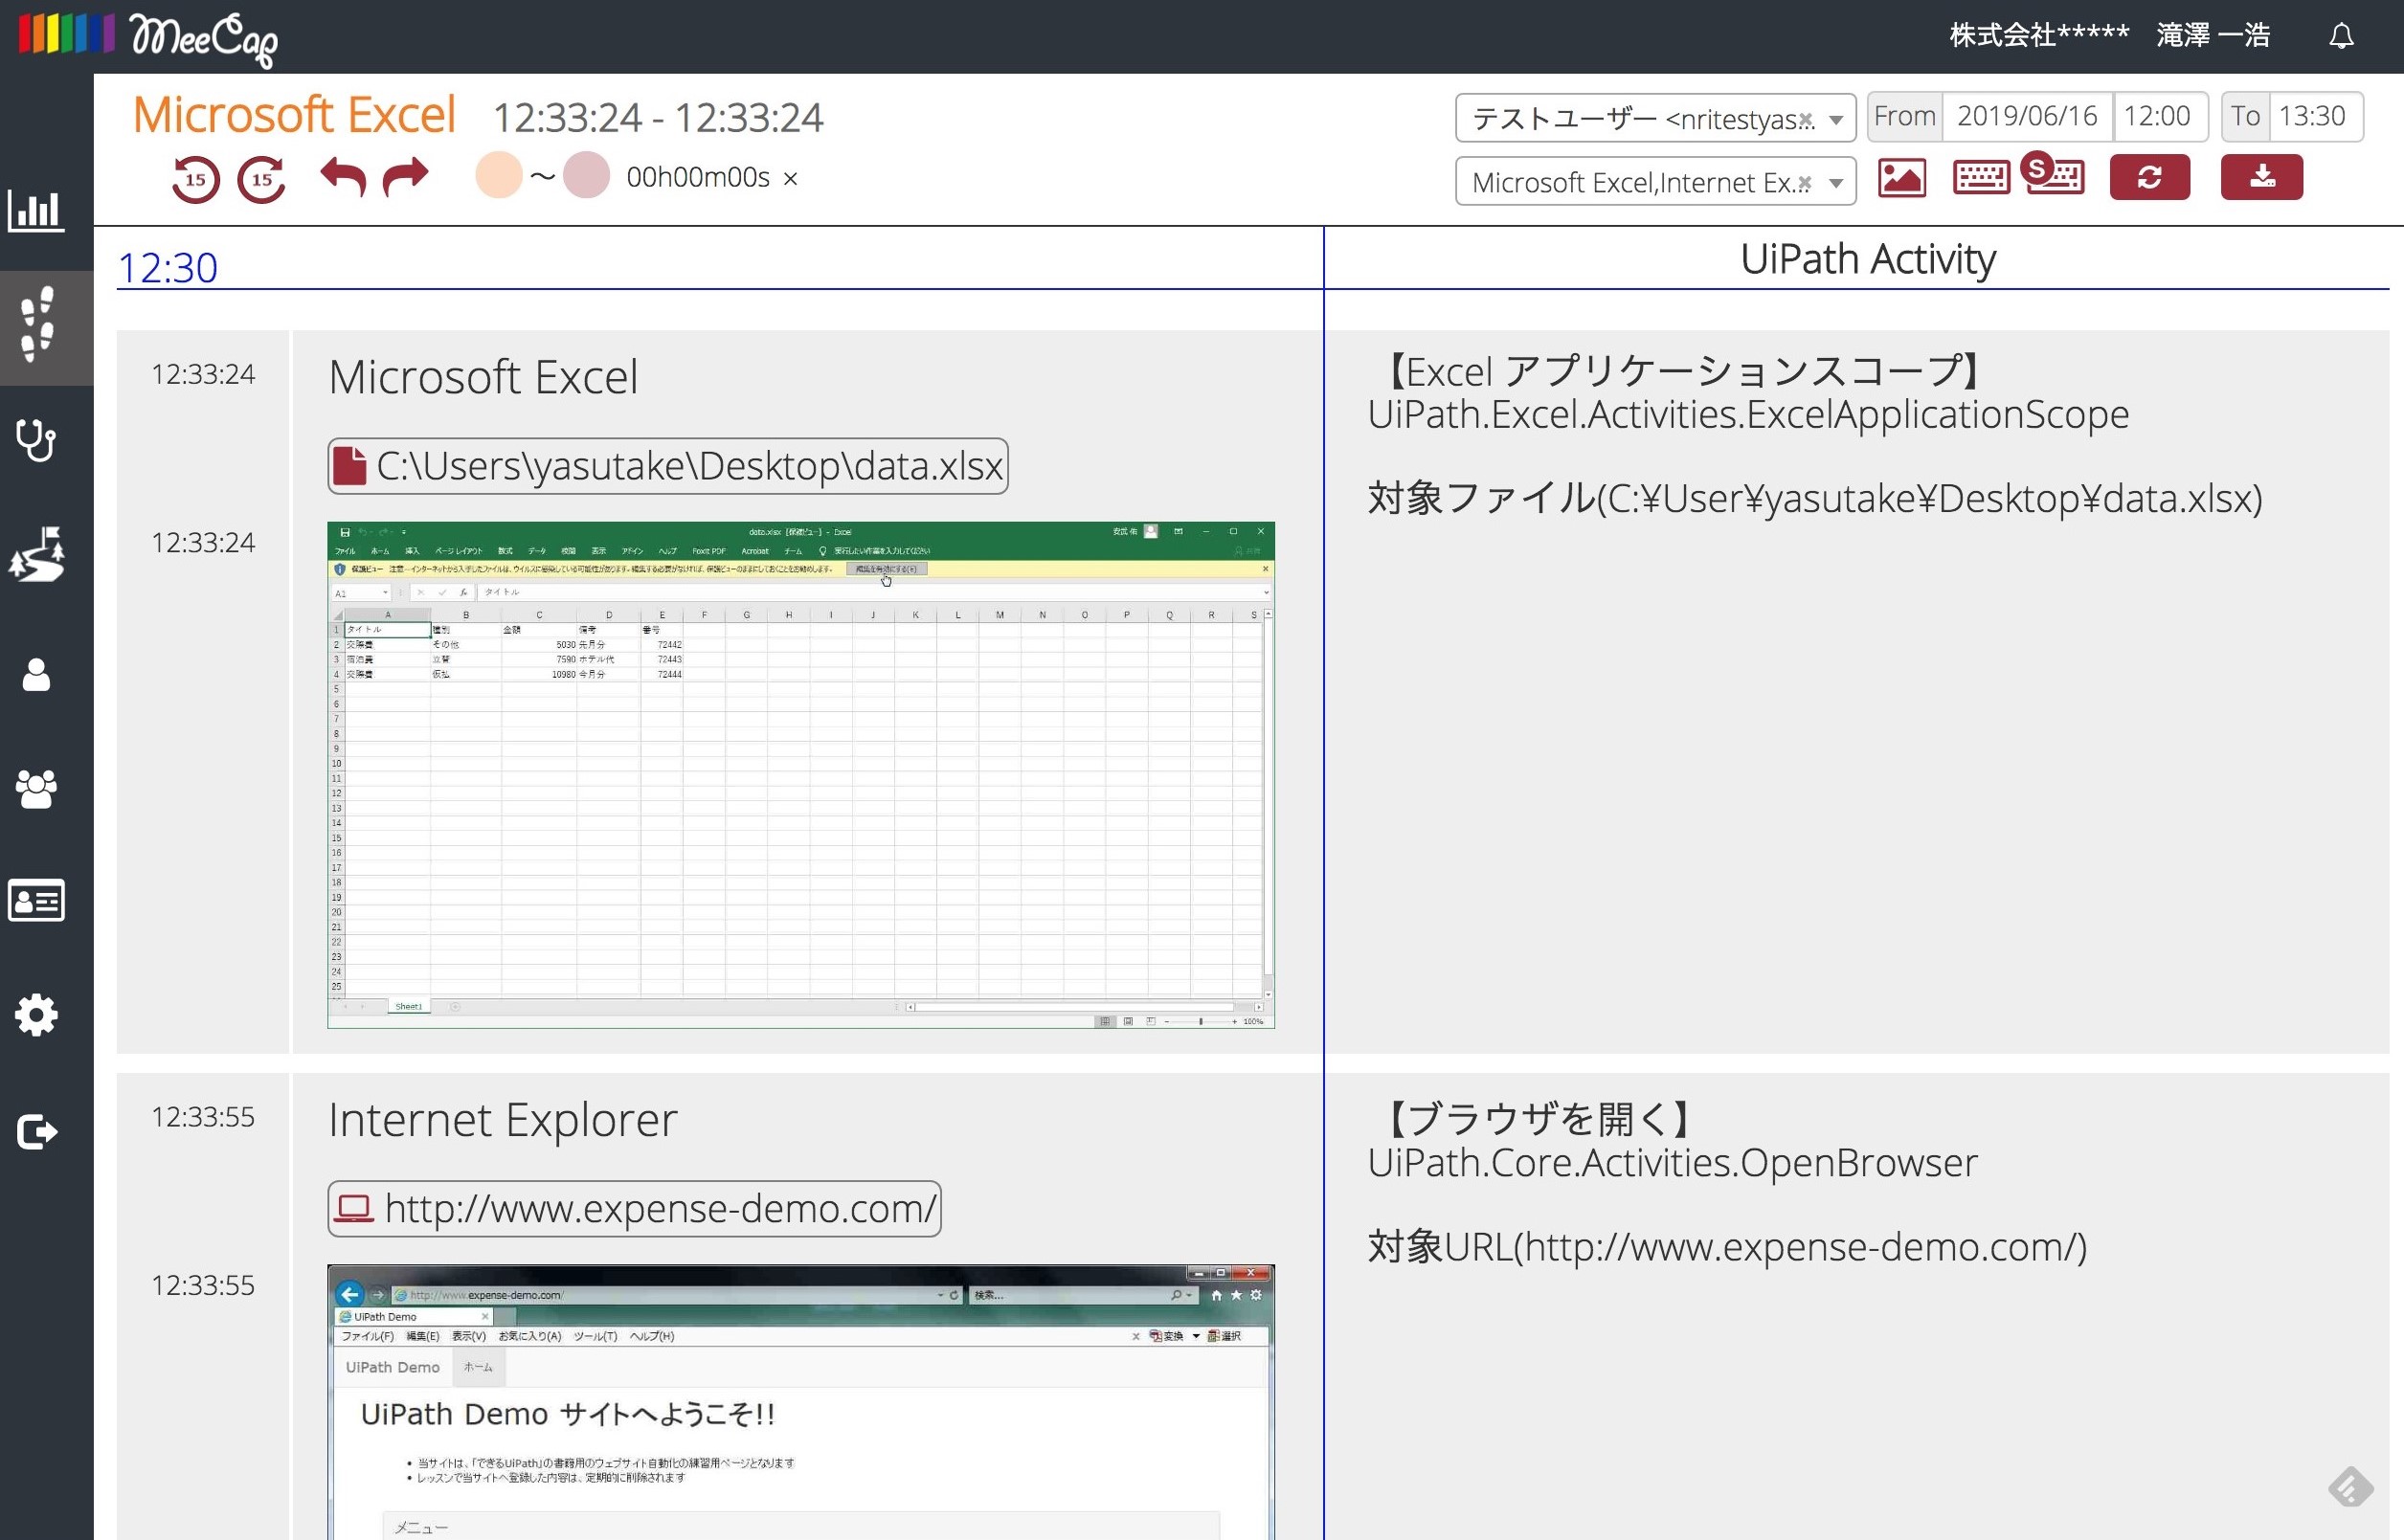Open the ID card profile page
This screenshot has height=1540, width=2404.
coord(37,900)
